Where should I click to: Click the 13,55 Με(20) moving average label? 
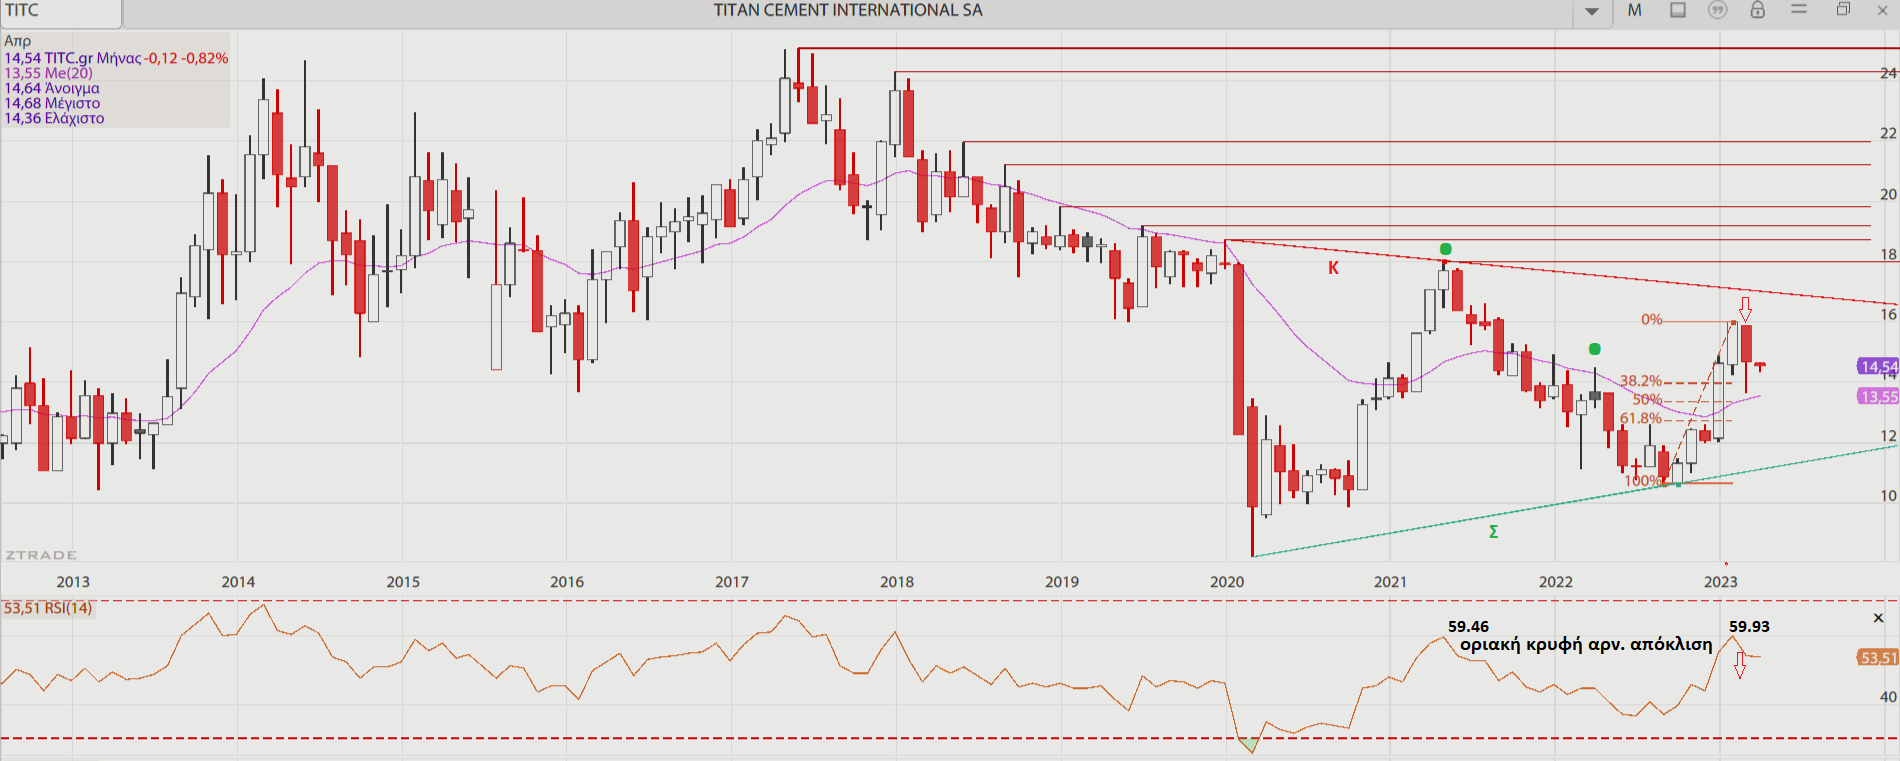pyautogui.click(x=48, y=73)
